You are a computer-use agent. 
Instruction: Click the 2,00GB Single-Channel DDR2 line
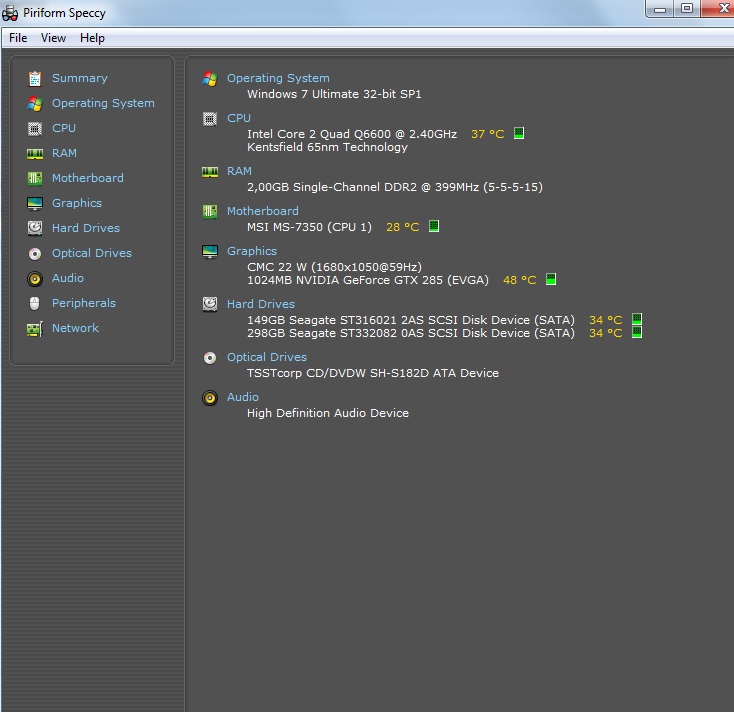395,187
